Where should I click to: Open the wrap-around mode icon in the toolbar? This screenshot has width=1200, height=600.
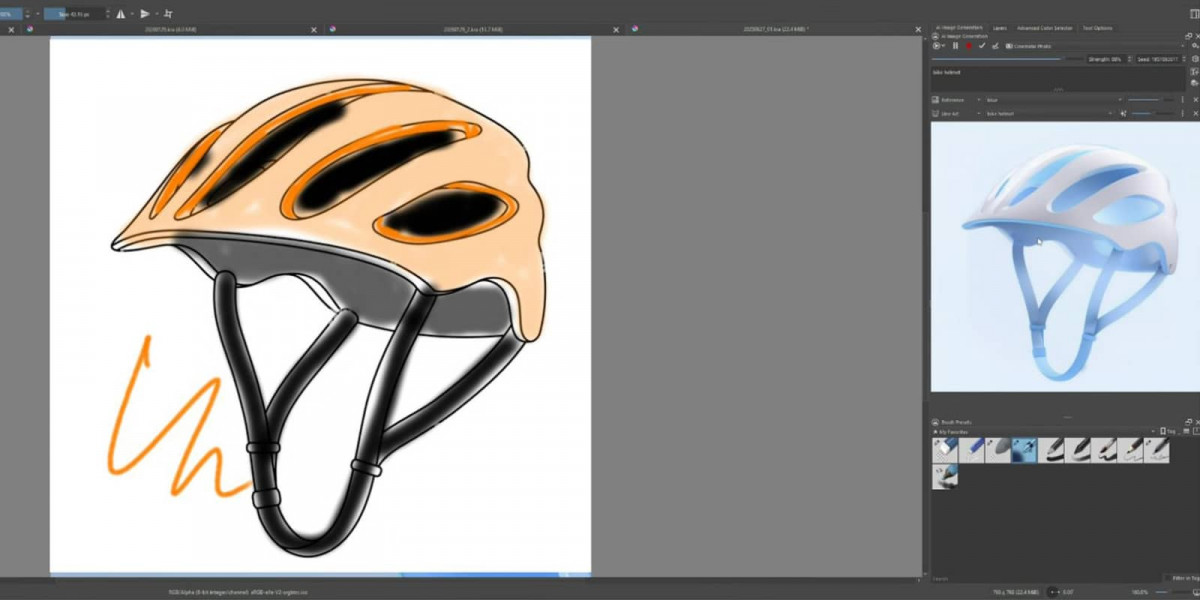tap(146, 14)
